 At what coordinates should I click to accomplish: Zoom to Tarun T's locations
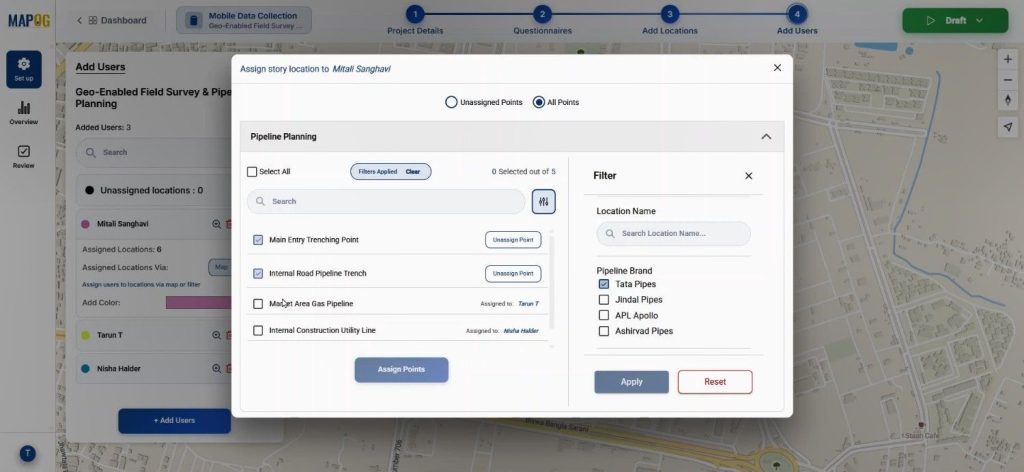(216, 336)
